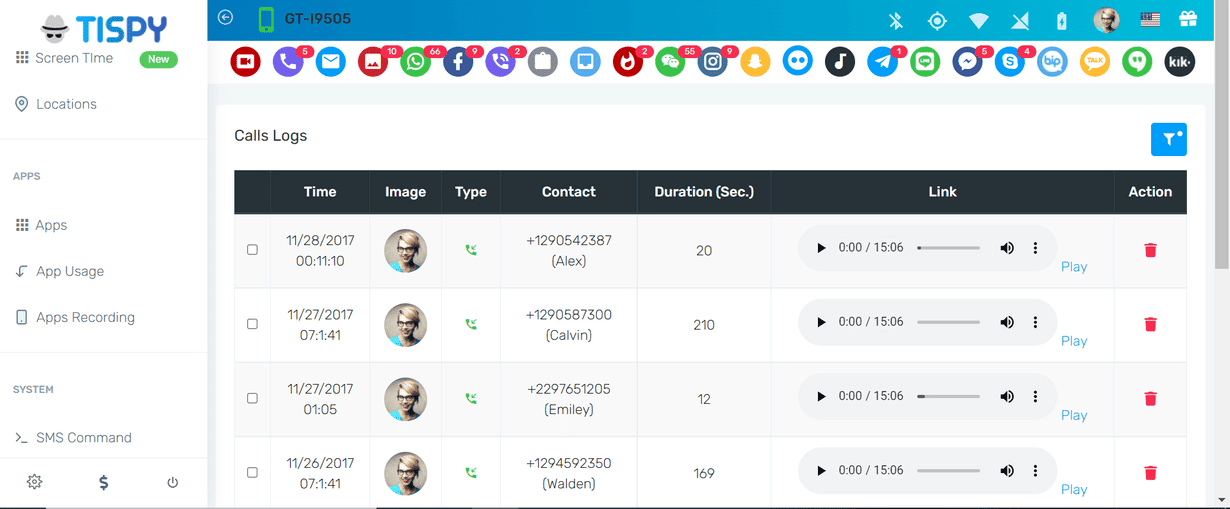The height and width of the screenshot is (509, 1230).
Task: Open the LINE icon
Action: coord(925,62)
